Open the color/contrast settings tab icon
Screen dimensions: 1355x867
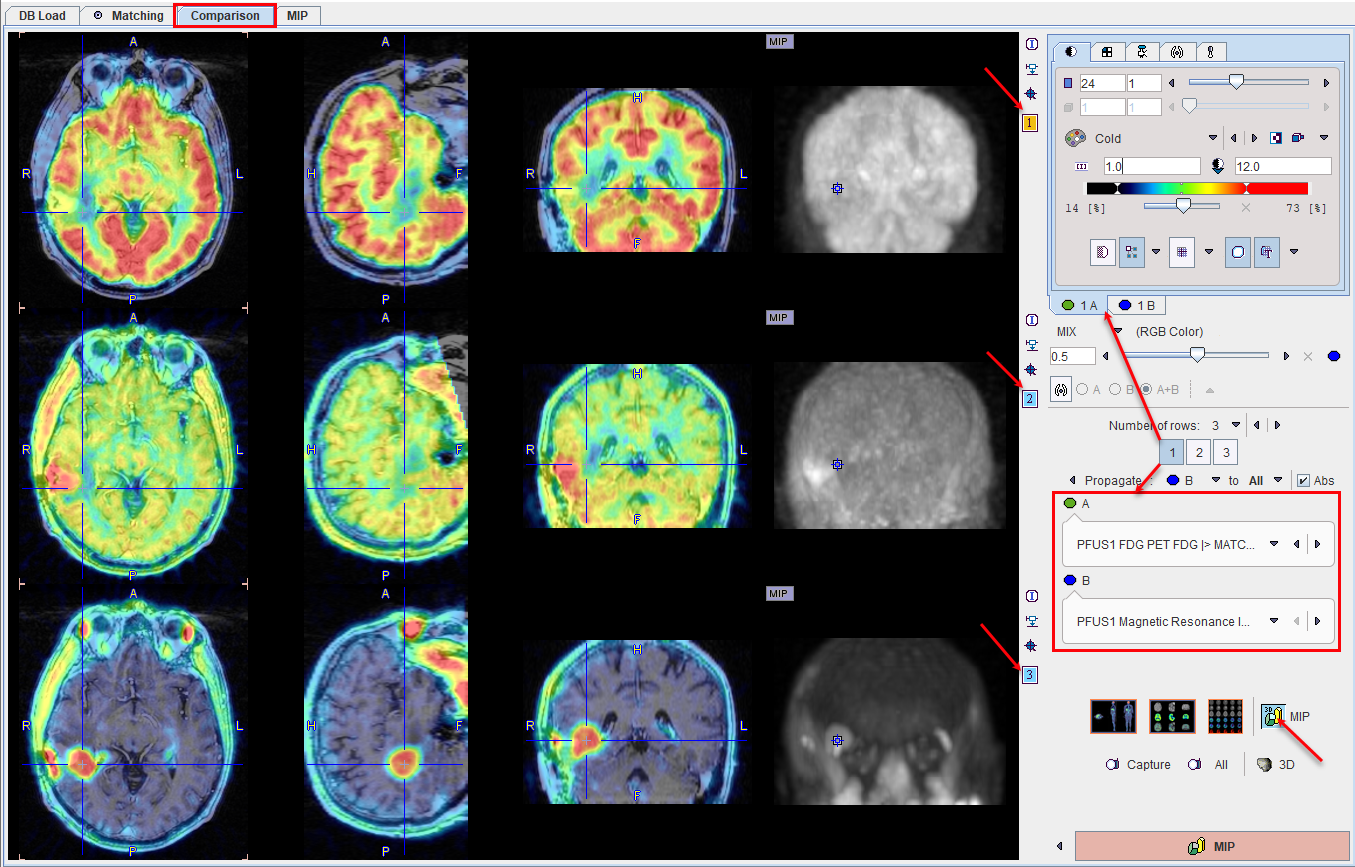(x=1072, y=51)
